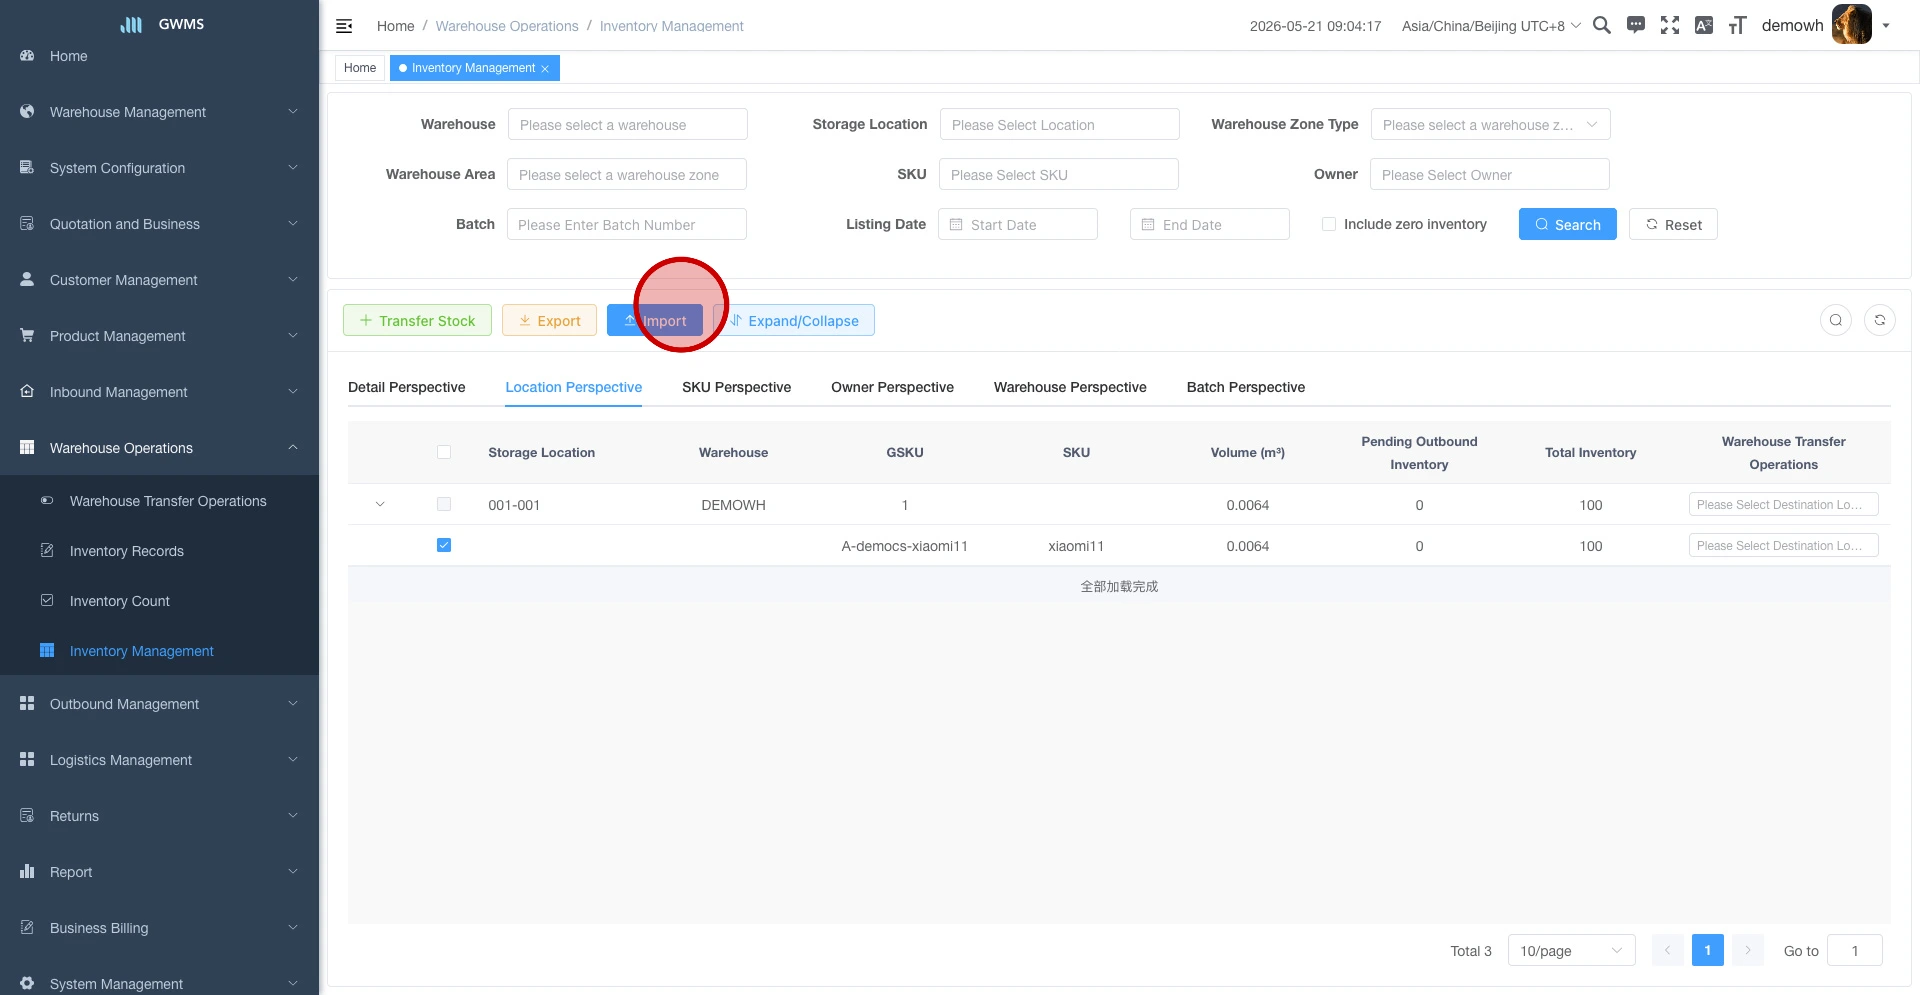Switch to Warehouse Perspective tab
1920x995 pixels.
[1070, 387]
